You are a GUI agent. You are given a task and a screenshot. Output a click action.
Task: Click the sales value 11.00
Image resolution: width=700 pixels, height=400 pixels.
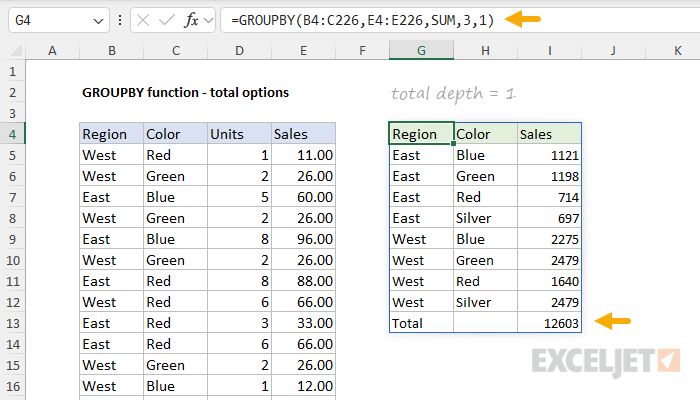[x=304, y=155]
